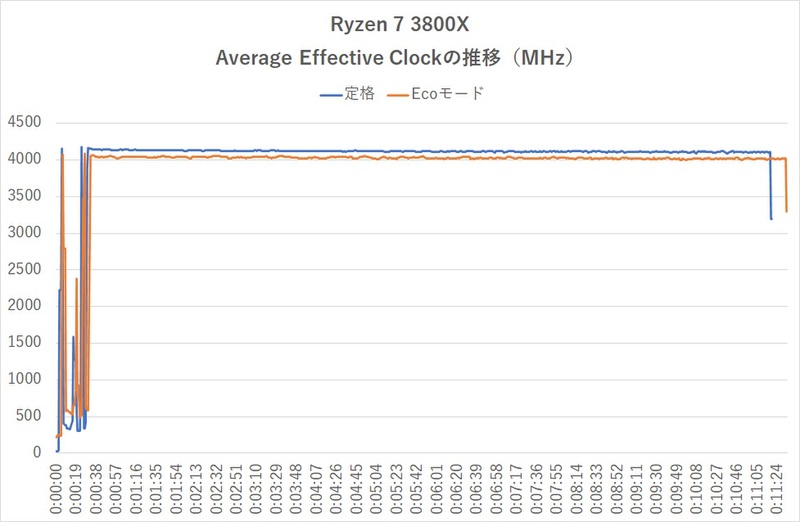Screen dimensions: 800x522
Task: Click the x-axis label 0:03:48
Action: (x=296, y=489)
